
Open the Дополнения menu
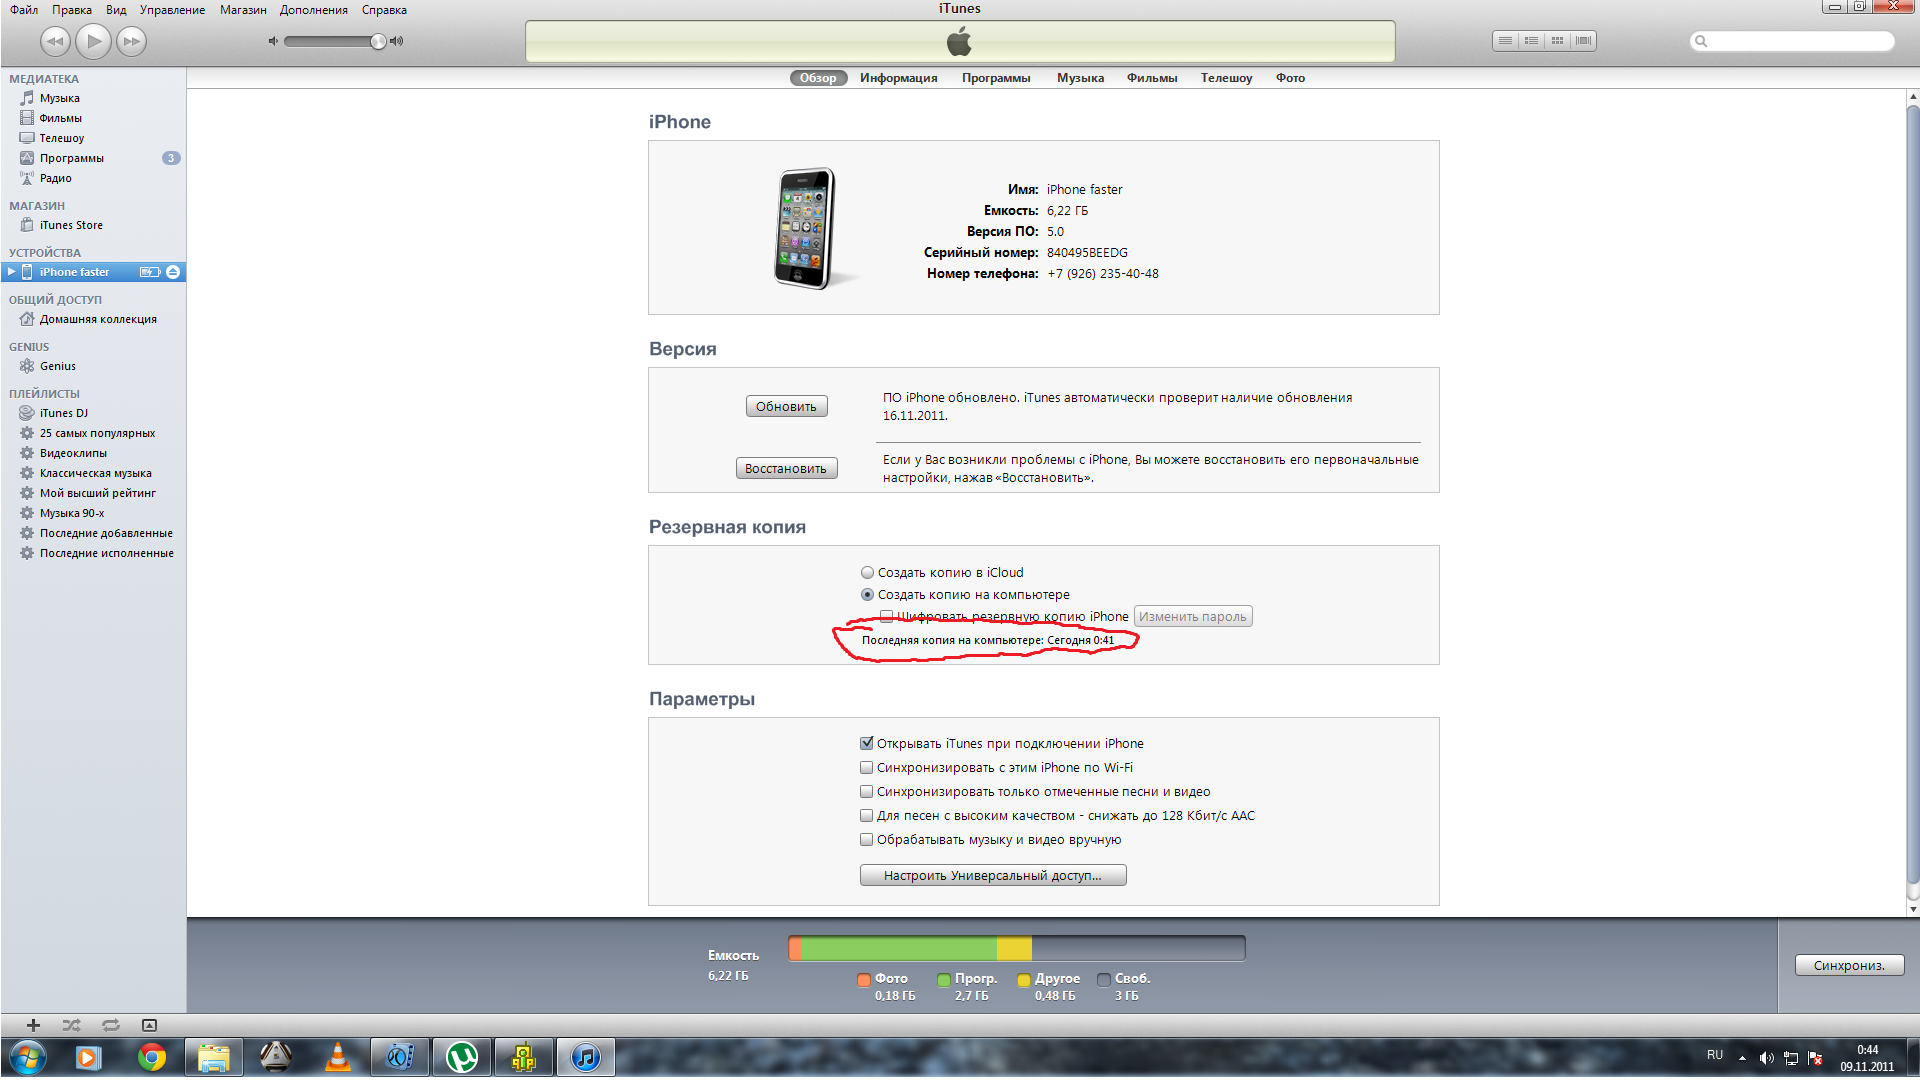[314, 10]
